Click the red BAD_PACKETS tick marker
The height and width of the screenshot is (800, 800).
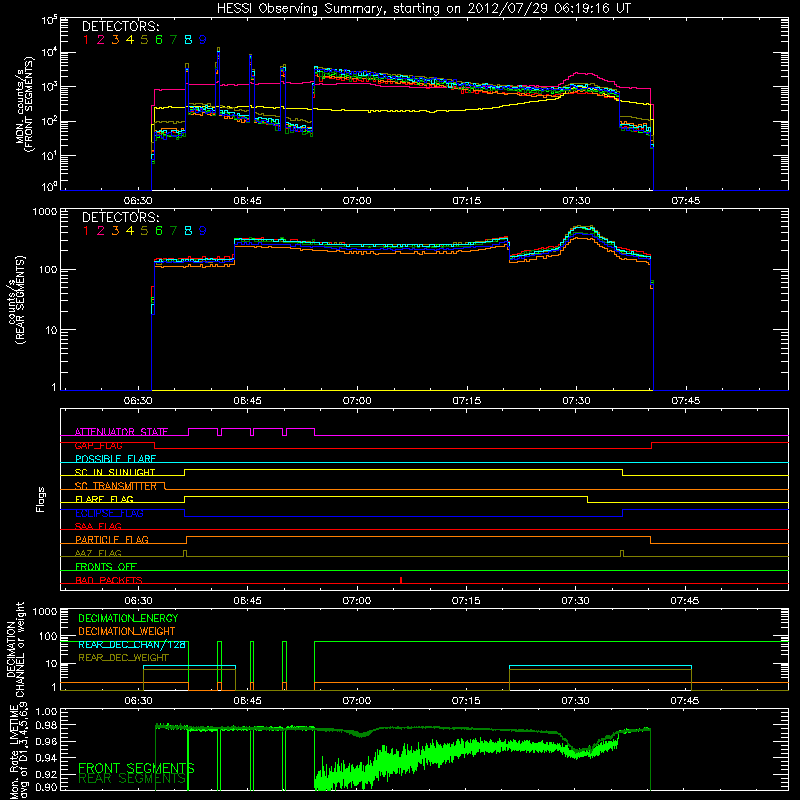[401, 580]
